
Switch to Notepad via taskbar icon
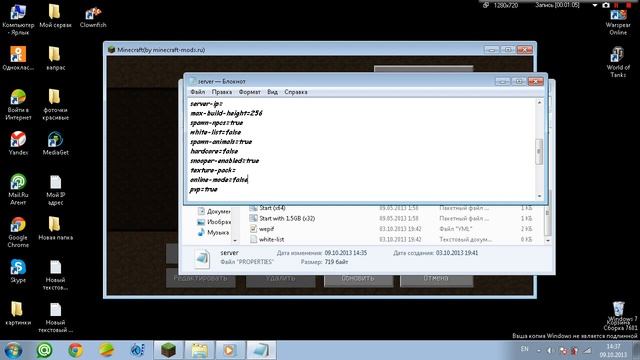tap(261, 350)
